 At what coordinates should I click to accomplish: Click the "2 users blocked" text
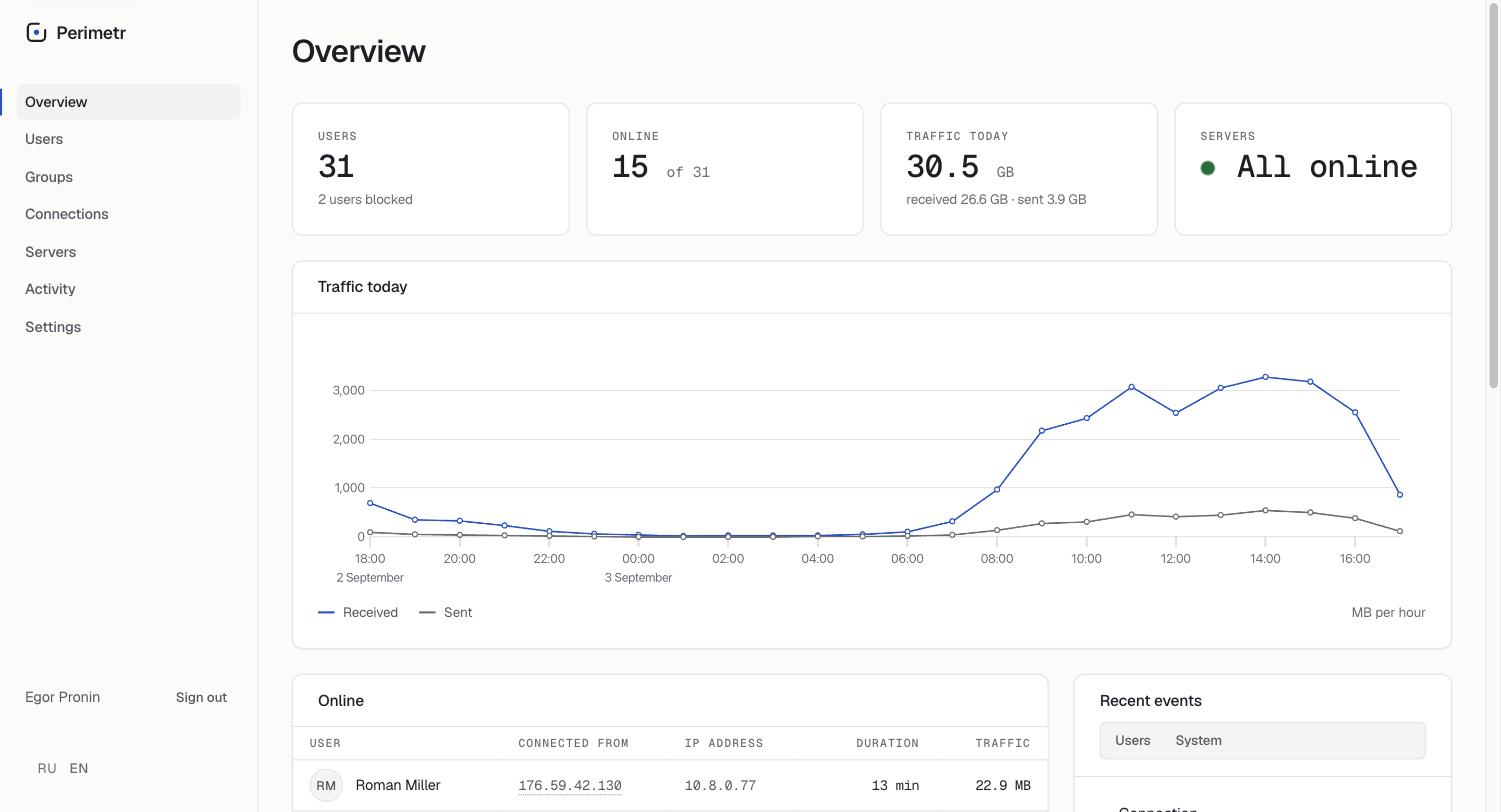[365, 199]
